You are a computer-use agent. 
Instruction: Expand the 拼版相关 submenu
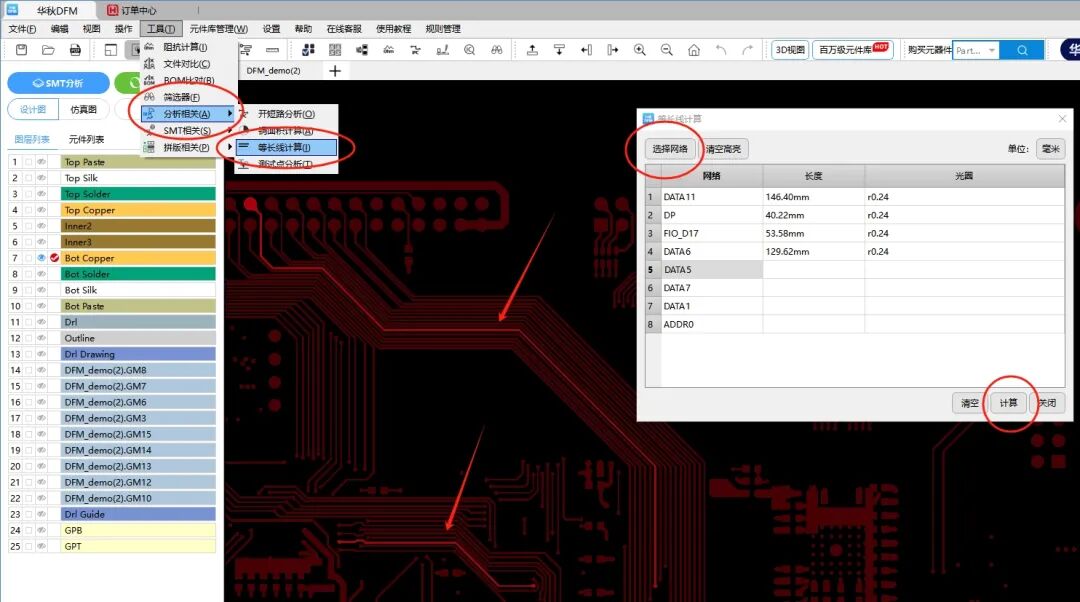click(x=187, y=148)
